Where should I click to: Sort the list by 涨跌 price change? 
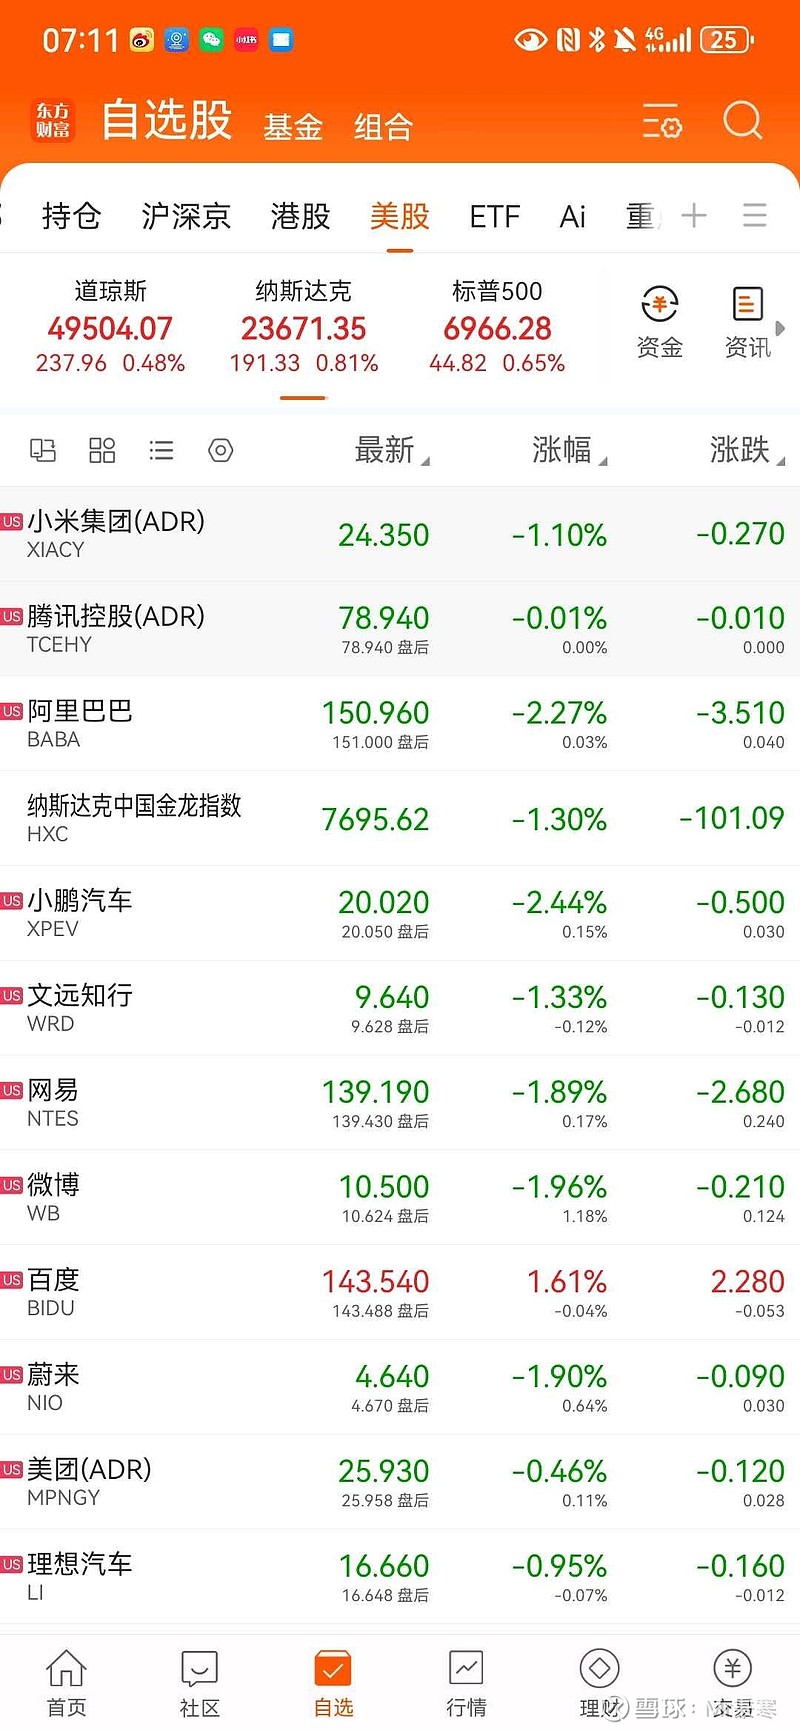click(745, 451)
